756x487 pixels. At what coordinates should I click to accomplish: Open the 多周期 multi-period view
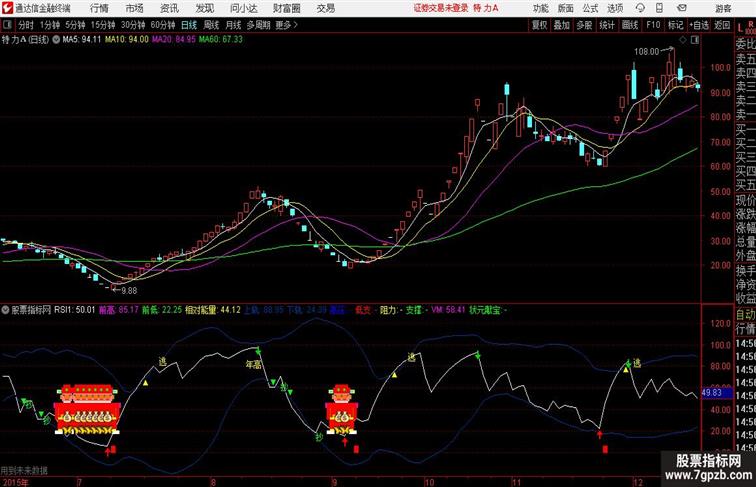click(x=258, y=25)
